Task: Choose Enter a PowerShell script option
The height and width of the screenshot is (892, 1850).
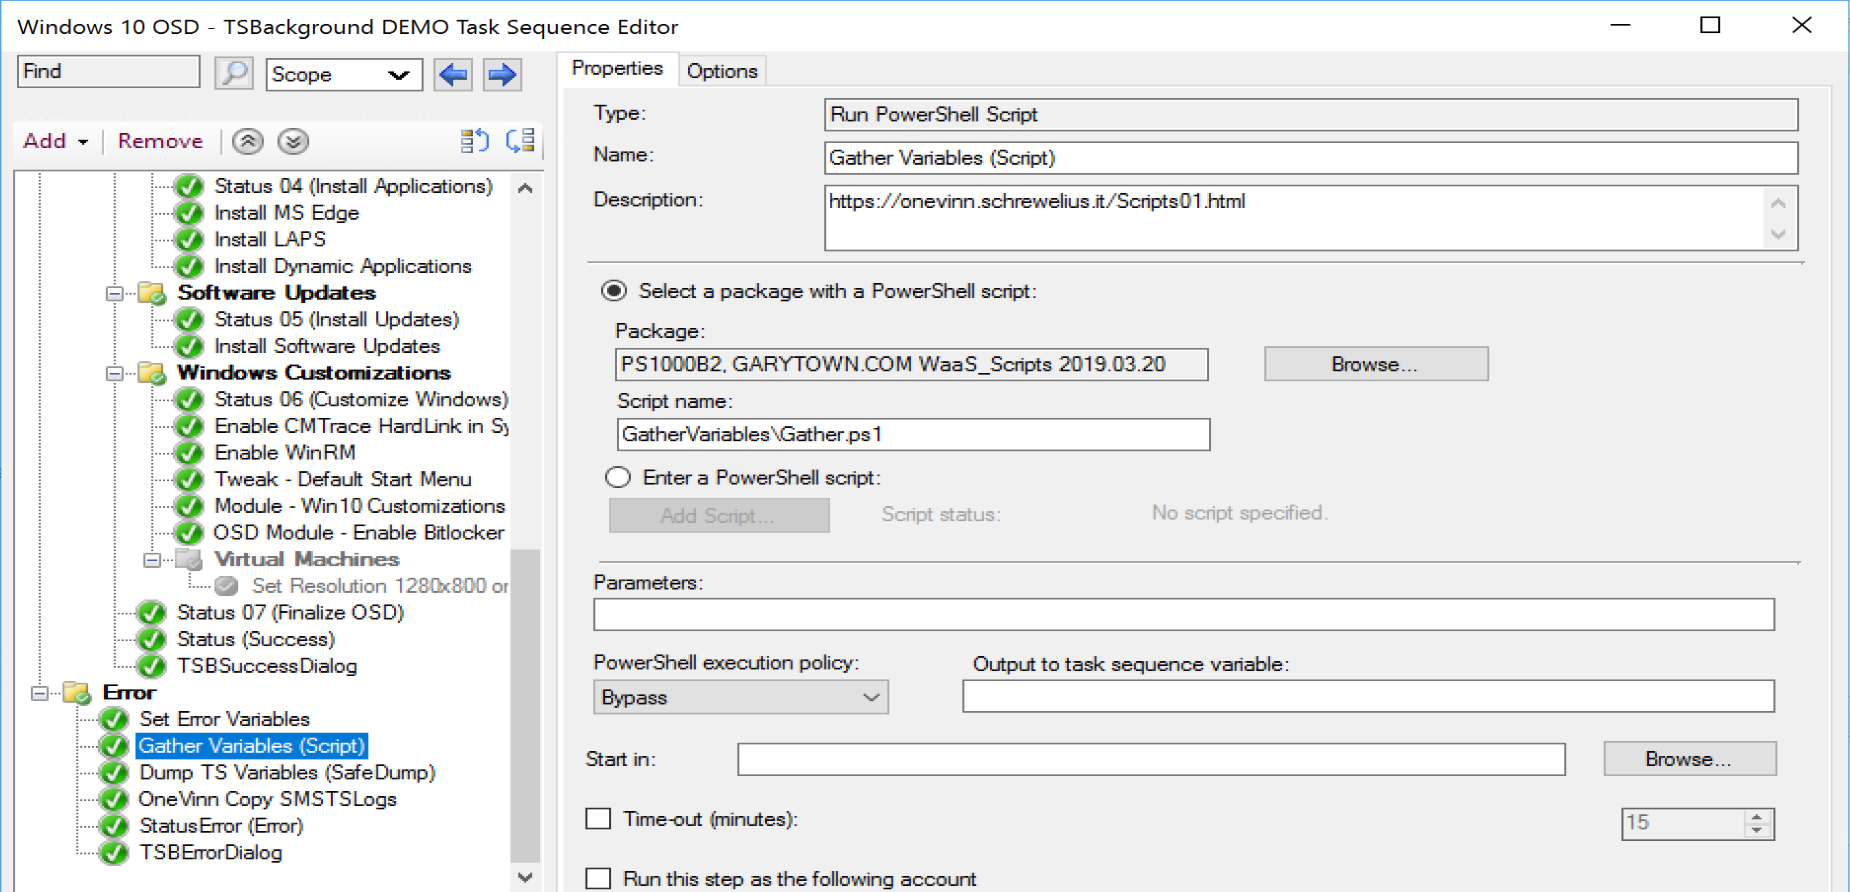Action: coord(618,477)
